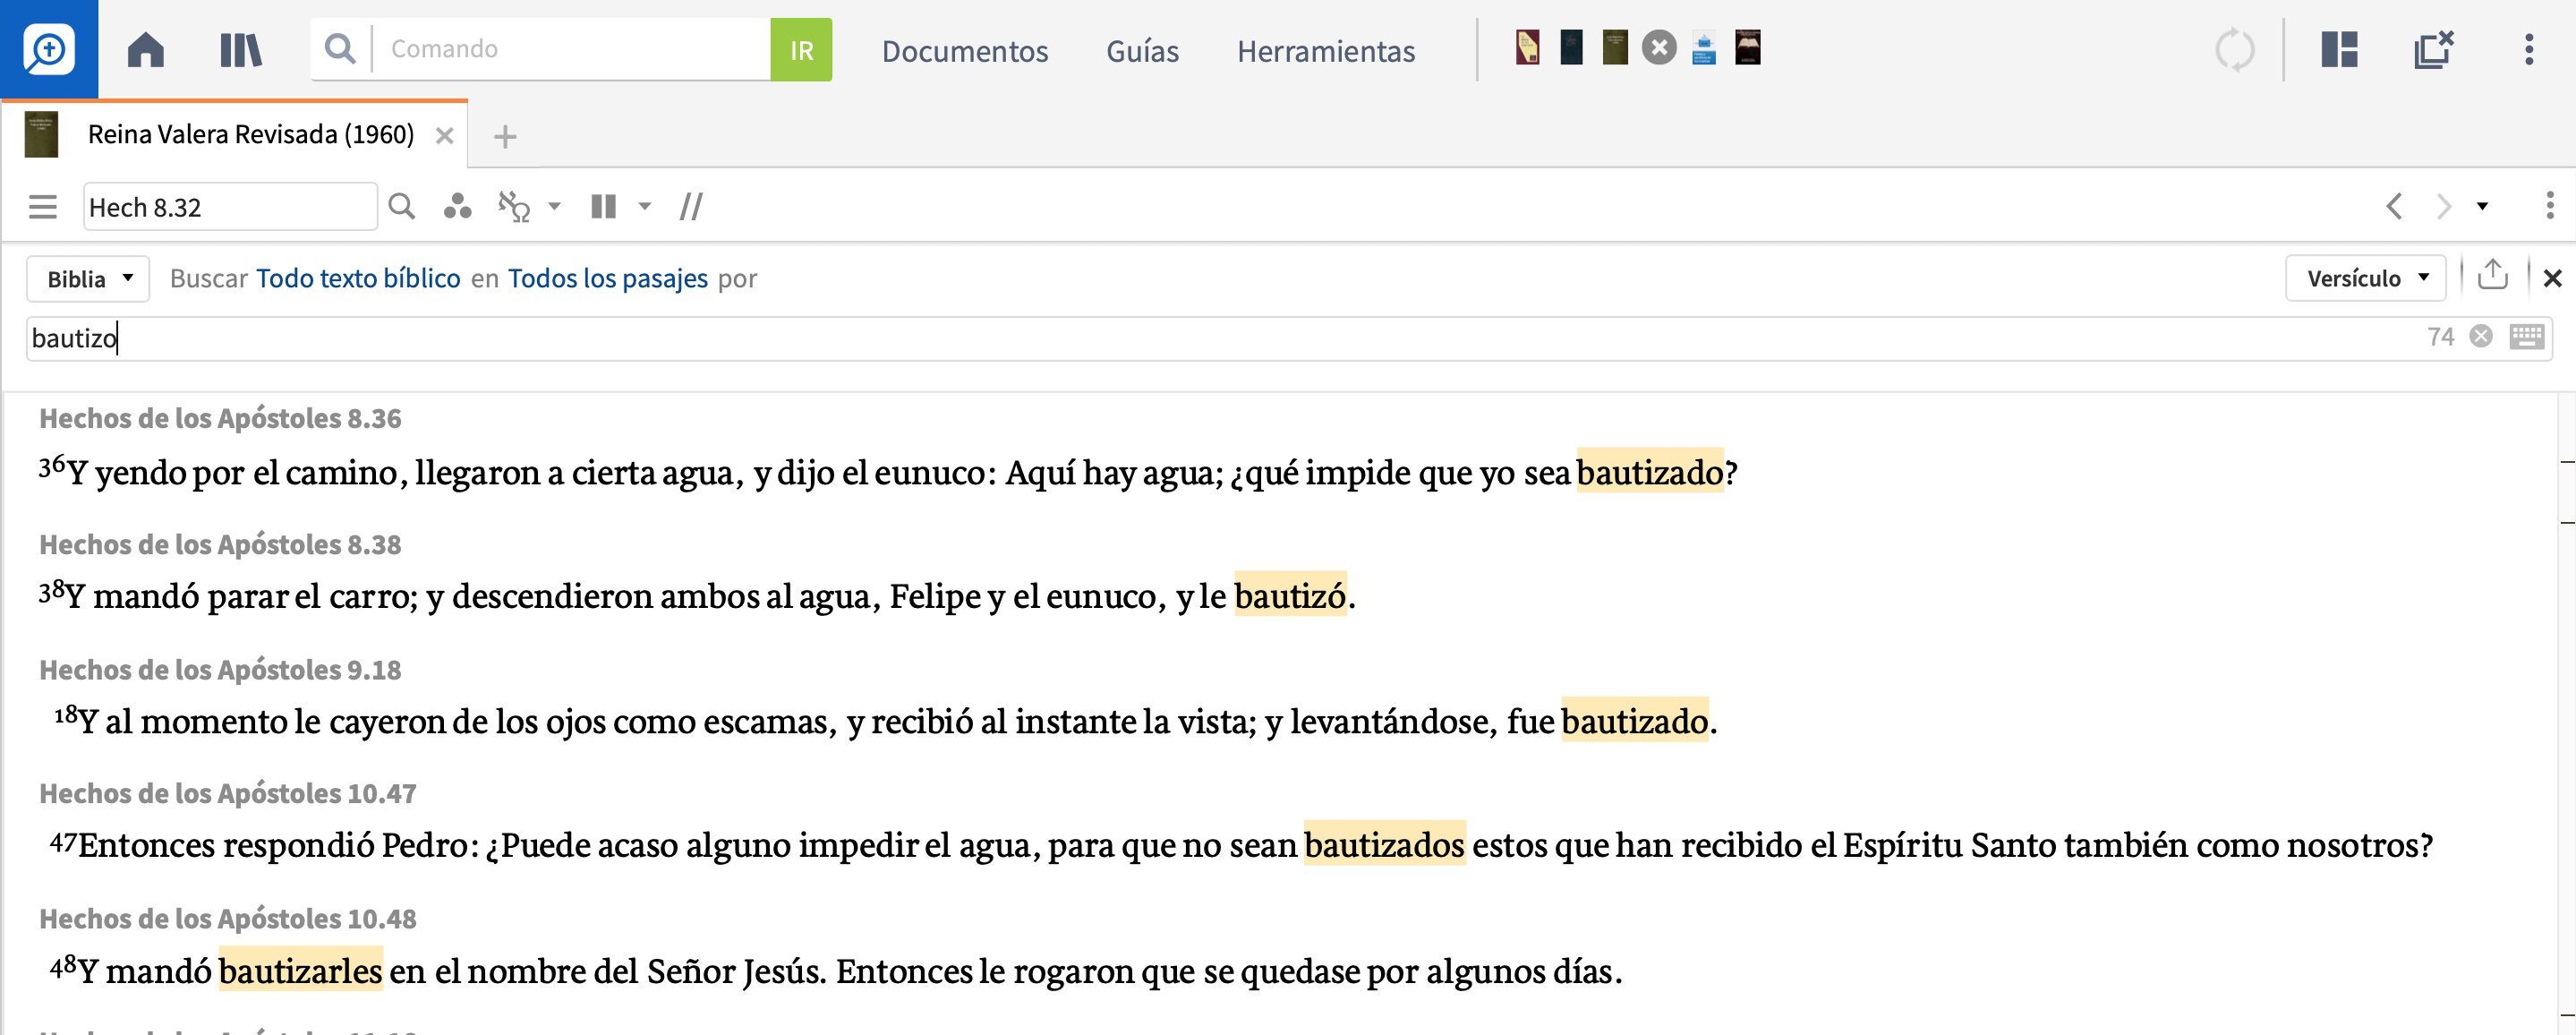Click into the Comando input box
The width and height of the screenshot is (2576, 1035).
coord(571,48)
